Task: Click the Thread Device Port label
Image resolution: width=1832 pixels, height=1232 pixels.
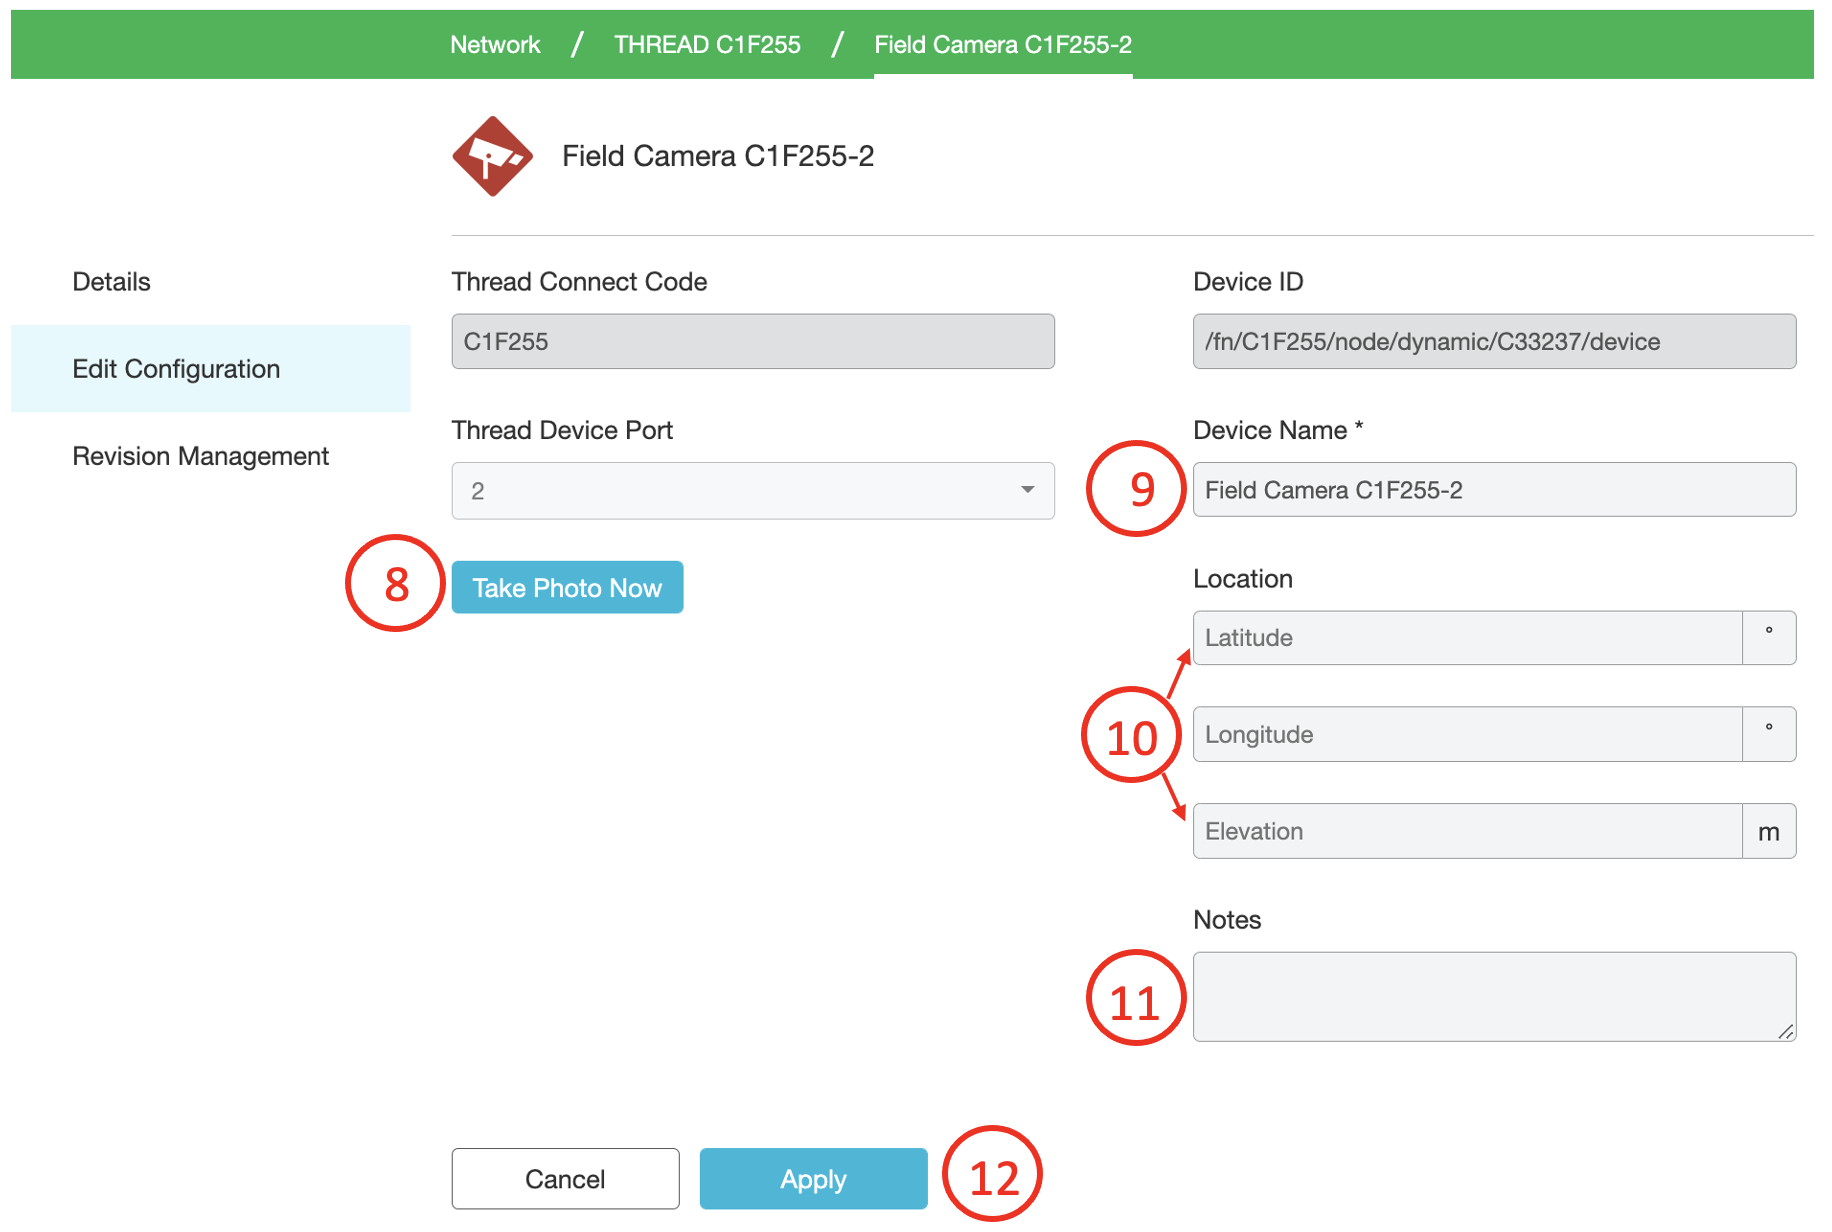Action: (x=562, y=430)
